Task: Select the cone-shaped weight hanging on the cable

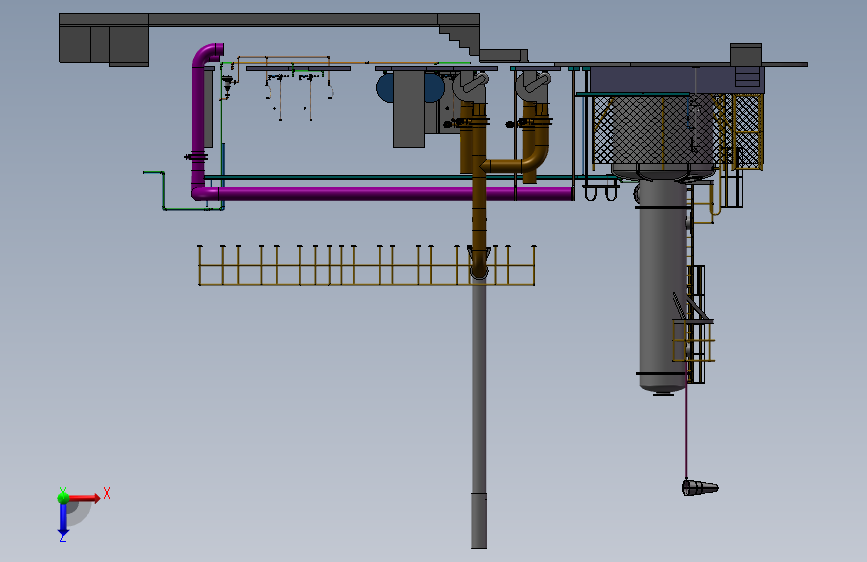Action: (x=699, y=488)
